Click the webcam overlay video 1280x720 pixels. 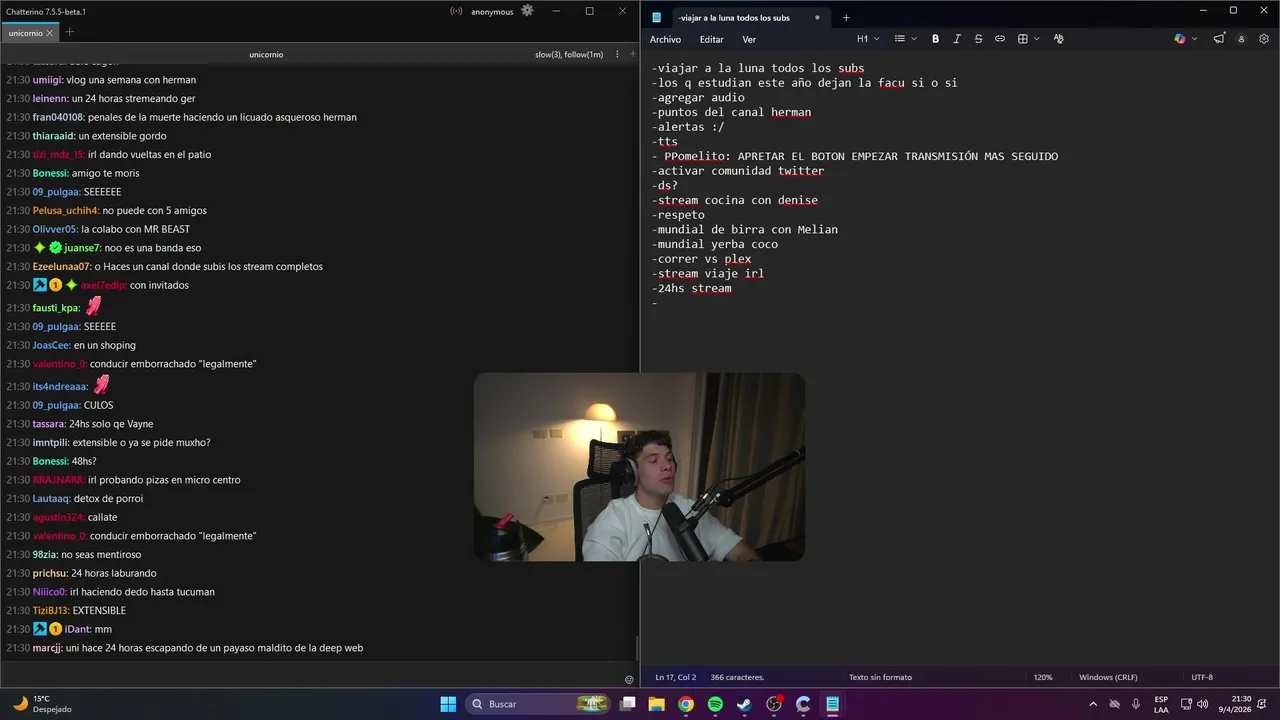point(639,467)
